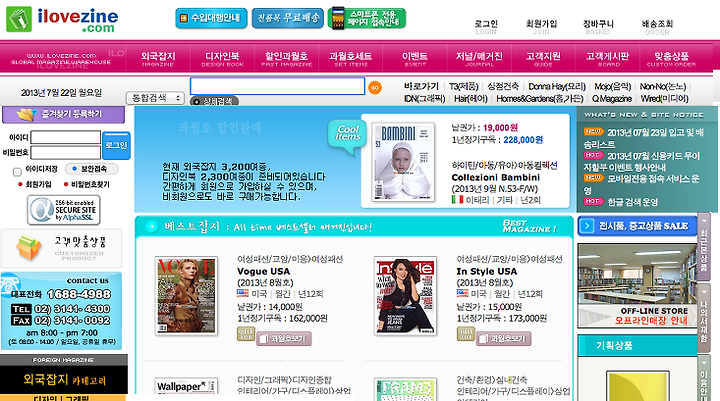Click the orange search go button

375,87
